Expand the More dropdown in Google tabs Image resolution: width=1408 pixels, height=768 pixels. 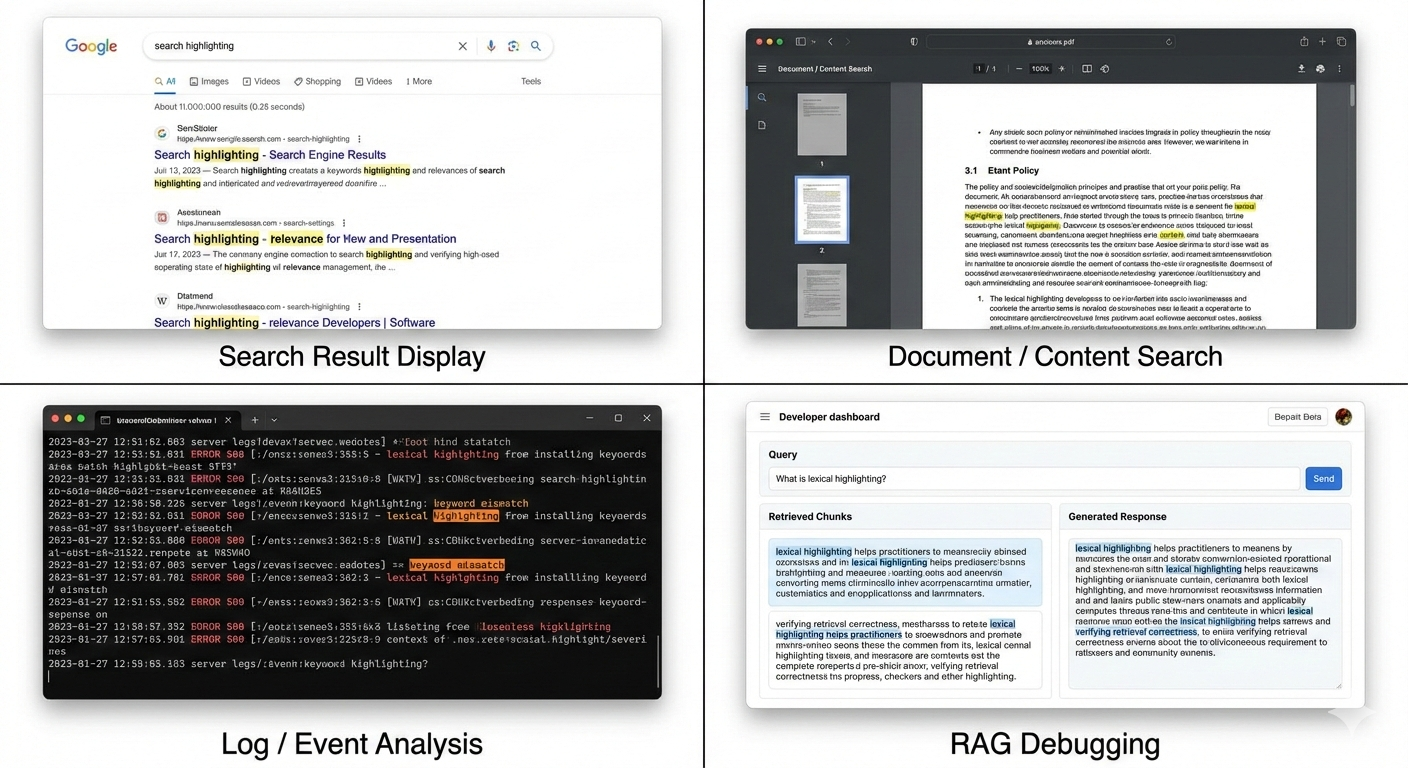tap(419, 82)
